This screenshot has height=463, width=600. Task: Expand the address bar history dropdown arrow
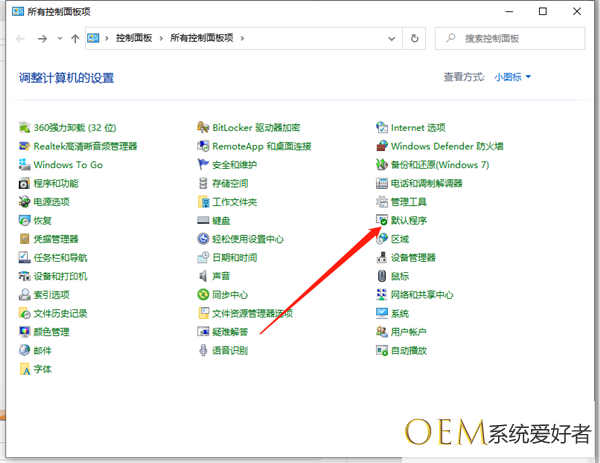tap(391, 38)
